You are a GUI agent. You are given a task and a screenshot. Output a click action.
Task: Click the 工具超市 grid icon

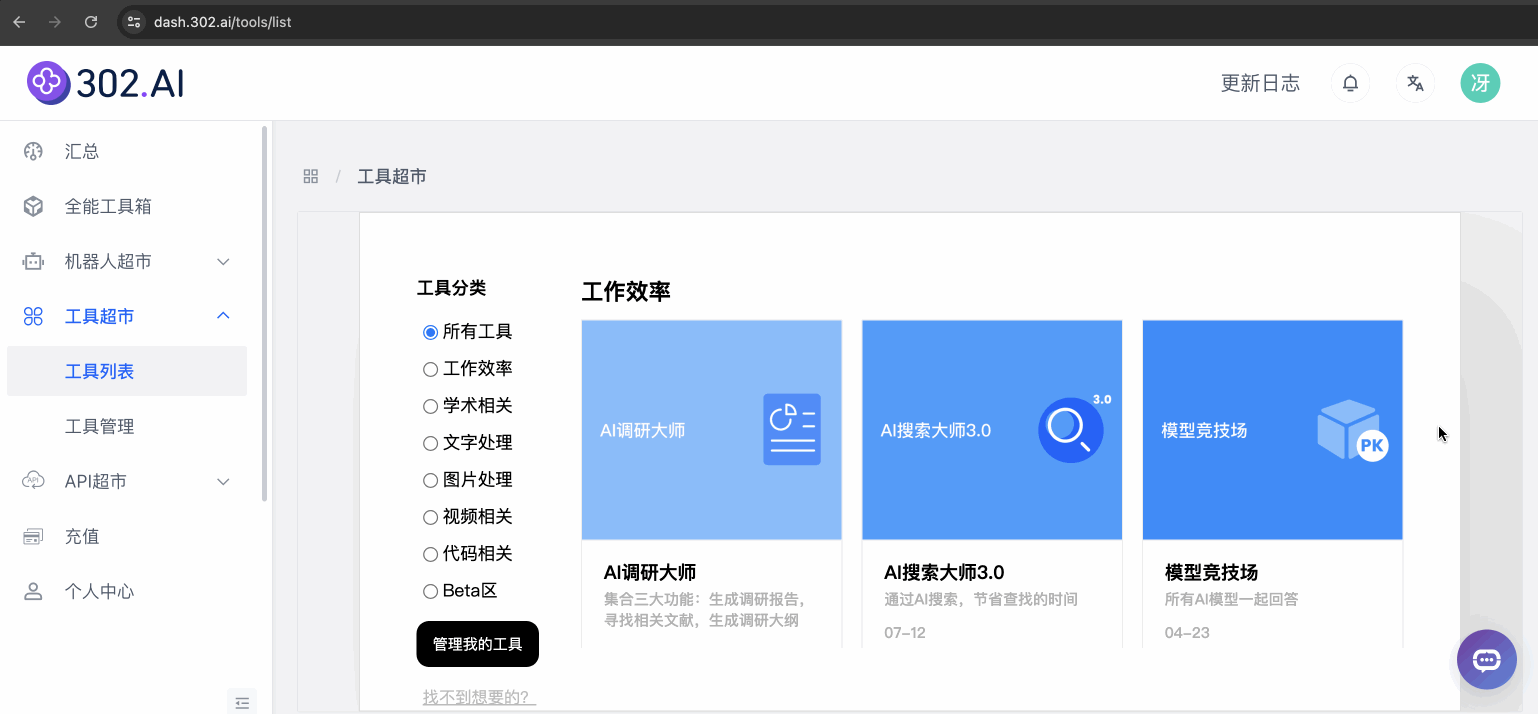pyautogui.click(x=33, y=316)
